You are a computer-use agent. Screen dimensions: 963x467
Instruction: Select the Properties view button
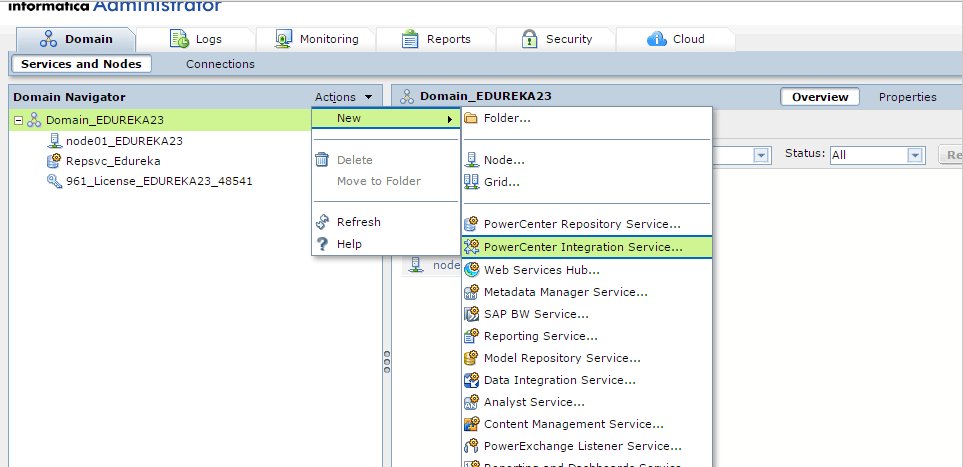tap(908, 97)
